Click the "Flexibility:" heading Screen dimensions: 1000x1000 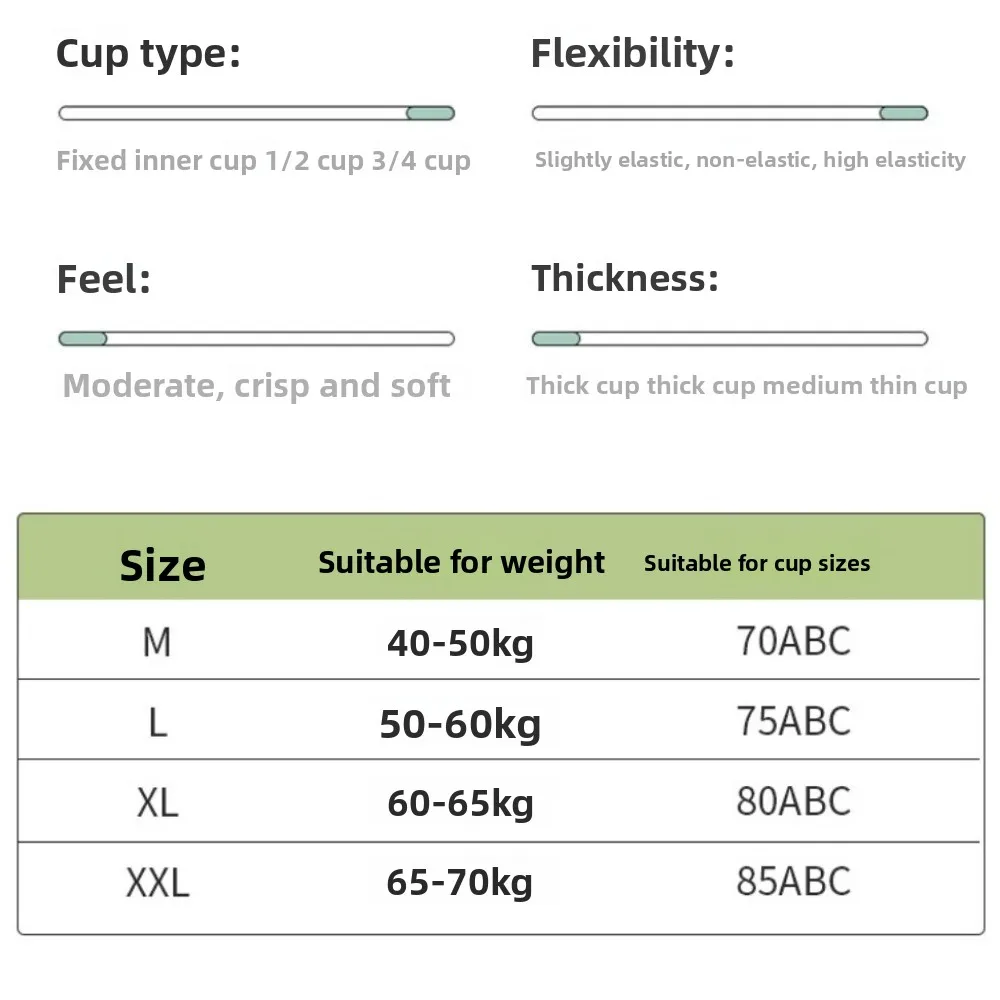[633, 54]
